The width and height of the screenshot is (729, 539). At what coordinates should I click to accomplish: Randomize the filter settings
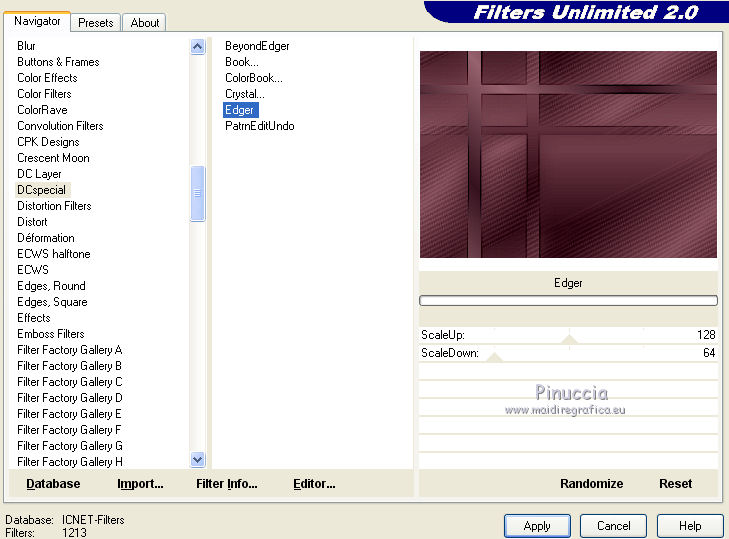coord(591,484)
